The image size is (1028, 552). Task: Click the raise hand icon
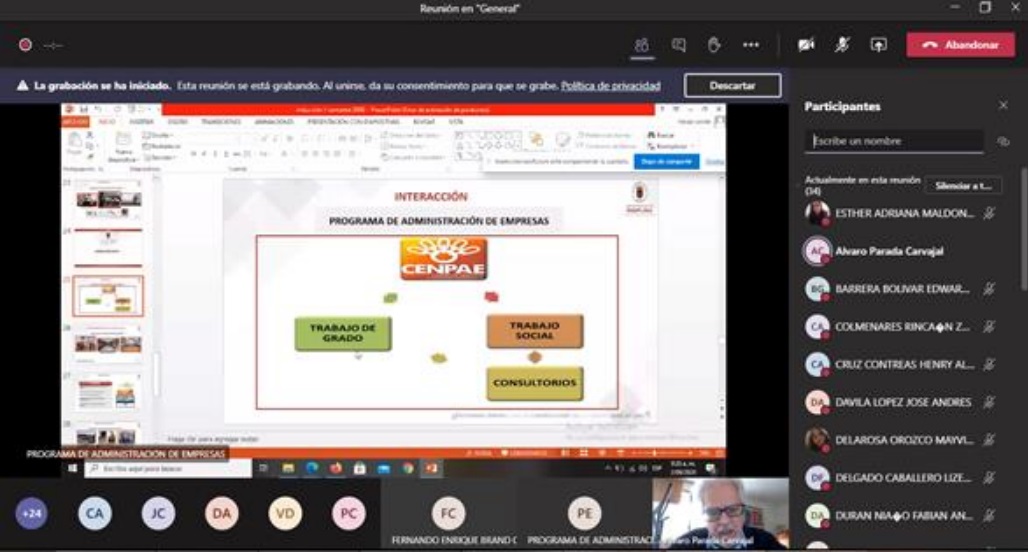click(x=714, y=45)
